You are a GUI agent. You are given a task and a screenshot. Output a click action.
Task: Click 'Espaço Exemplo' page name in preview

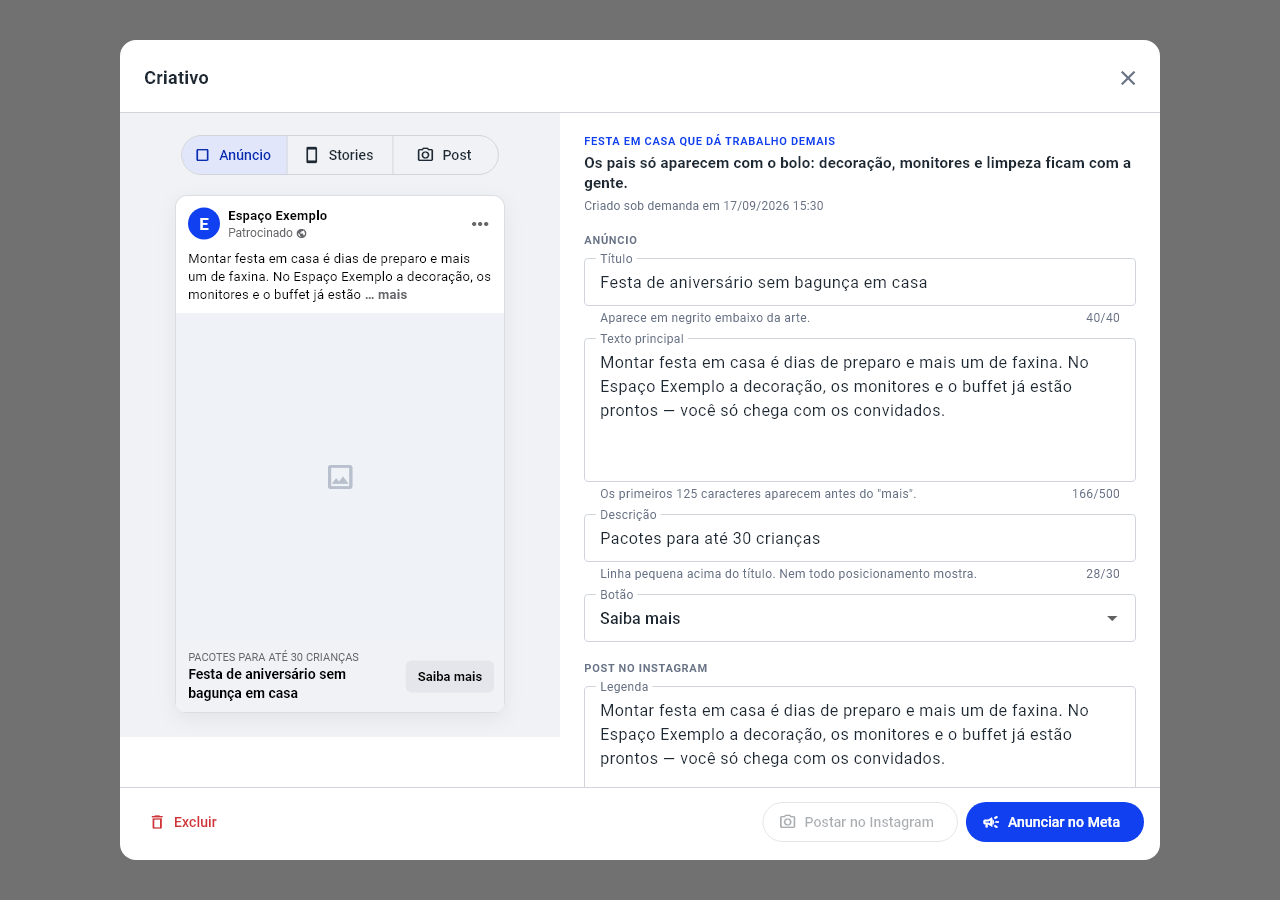pyautogui.click(x=277, y=215)
